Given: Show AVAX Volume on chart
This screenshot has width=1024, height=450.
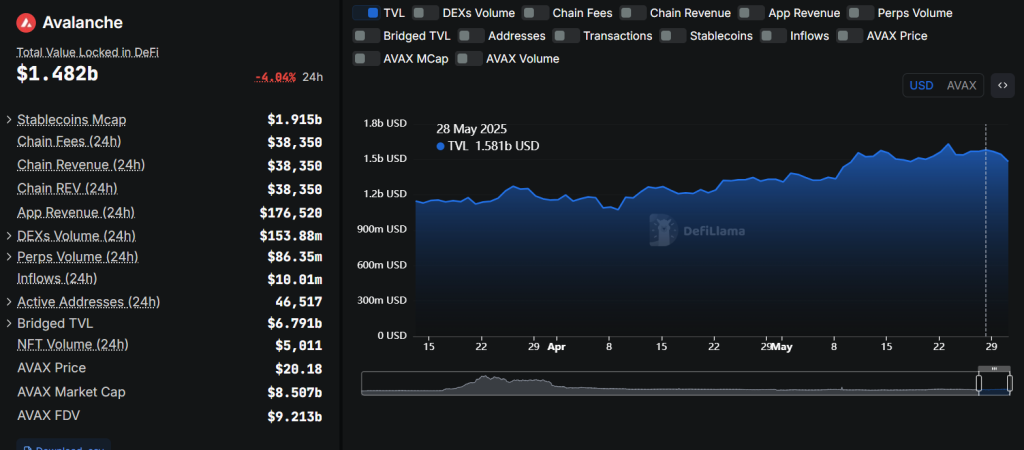Looking at the screenshot, I should click(469, 59).
